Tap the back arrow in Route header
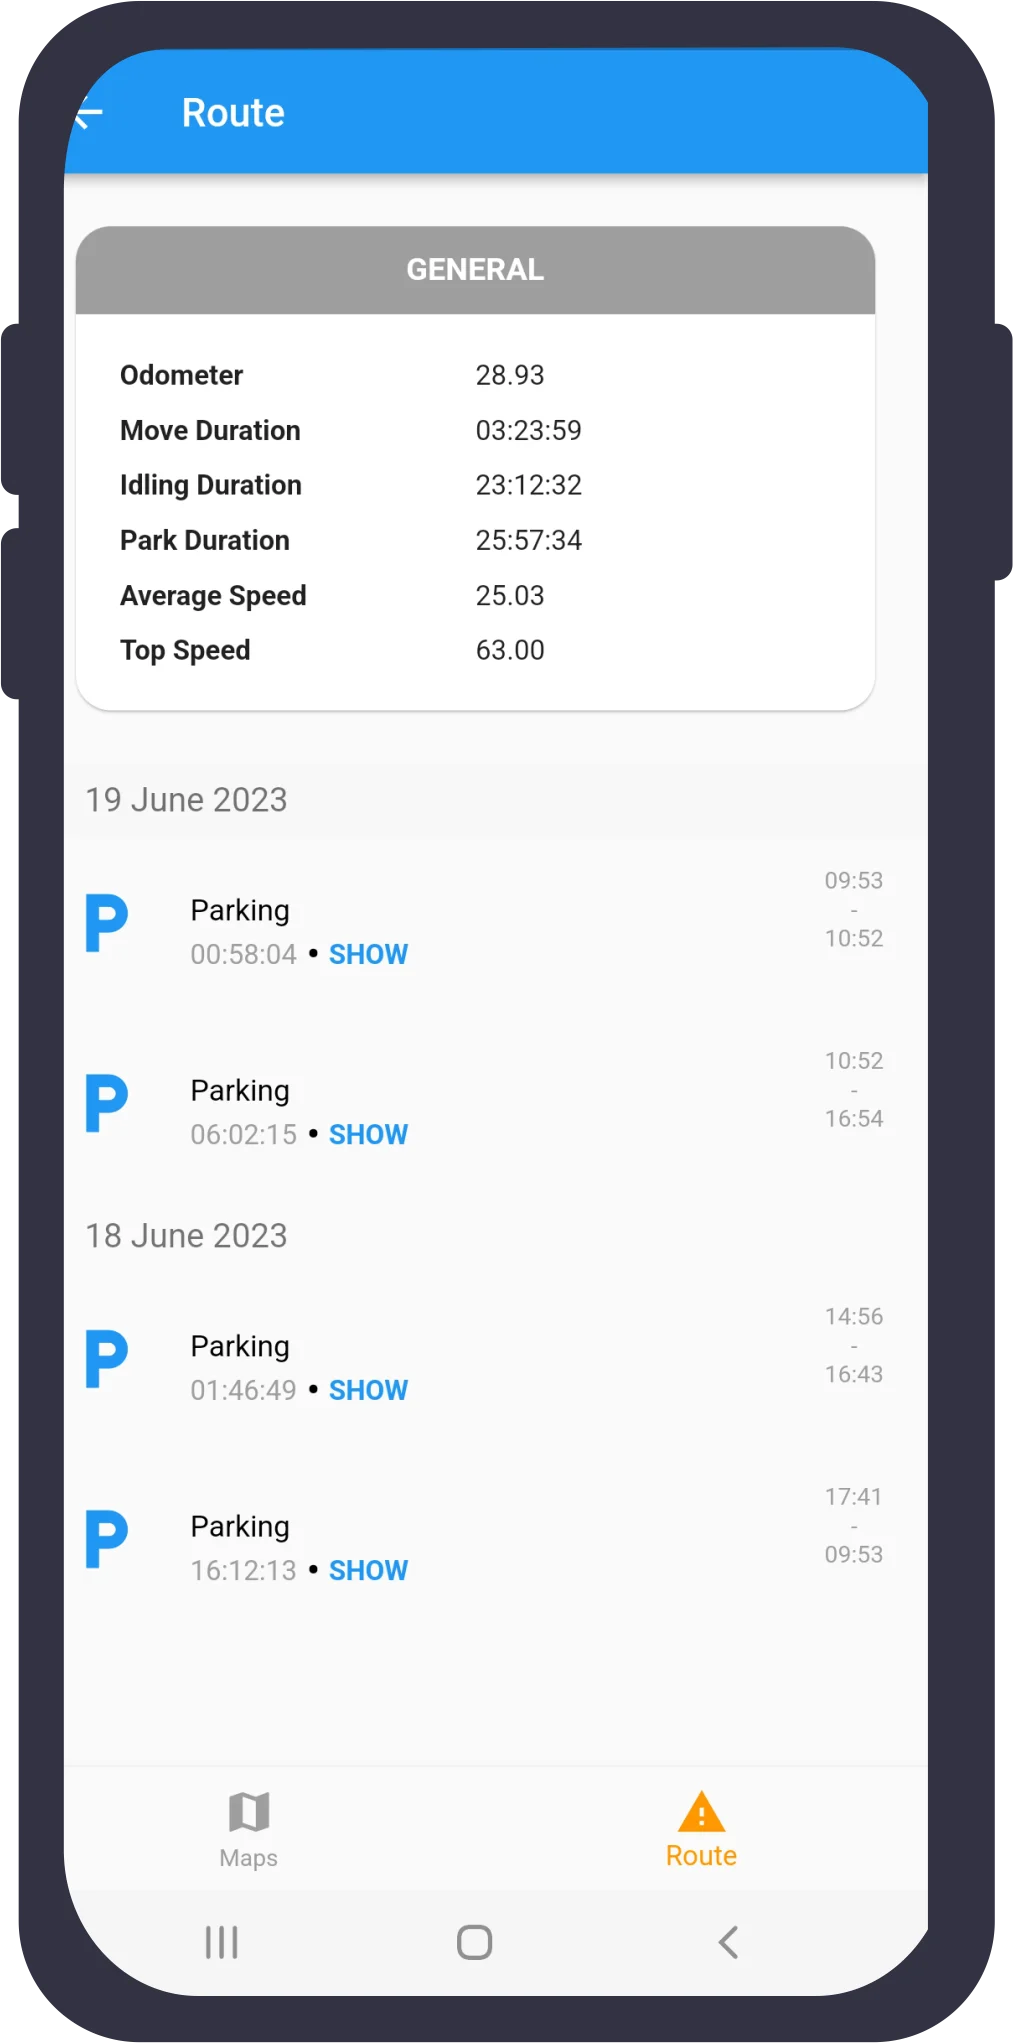Viewport: 1013px width, 2043px height. coord(90,115)
